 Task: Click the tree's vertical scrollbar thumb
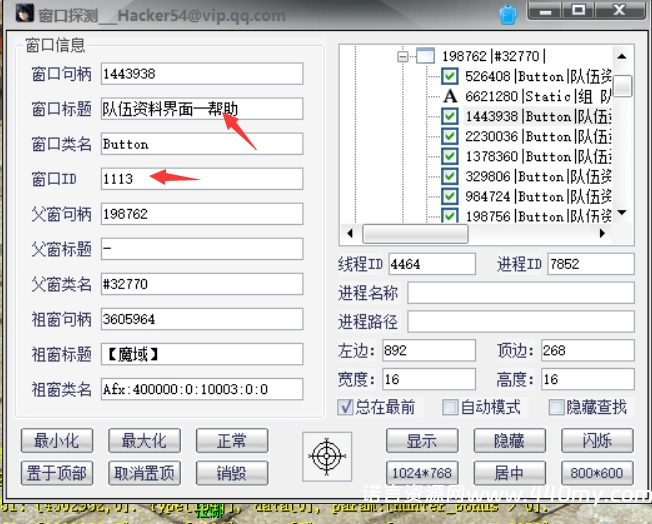tap(622, 86)
